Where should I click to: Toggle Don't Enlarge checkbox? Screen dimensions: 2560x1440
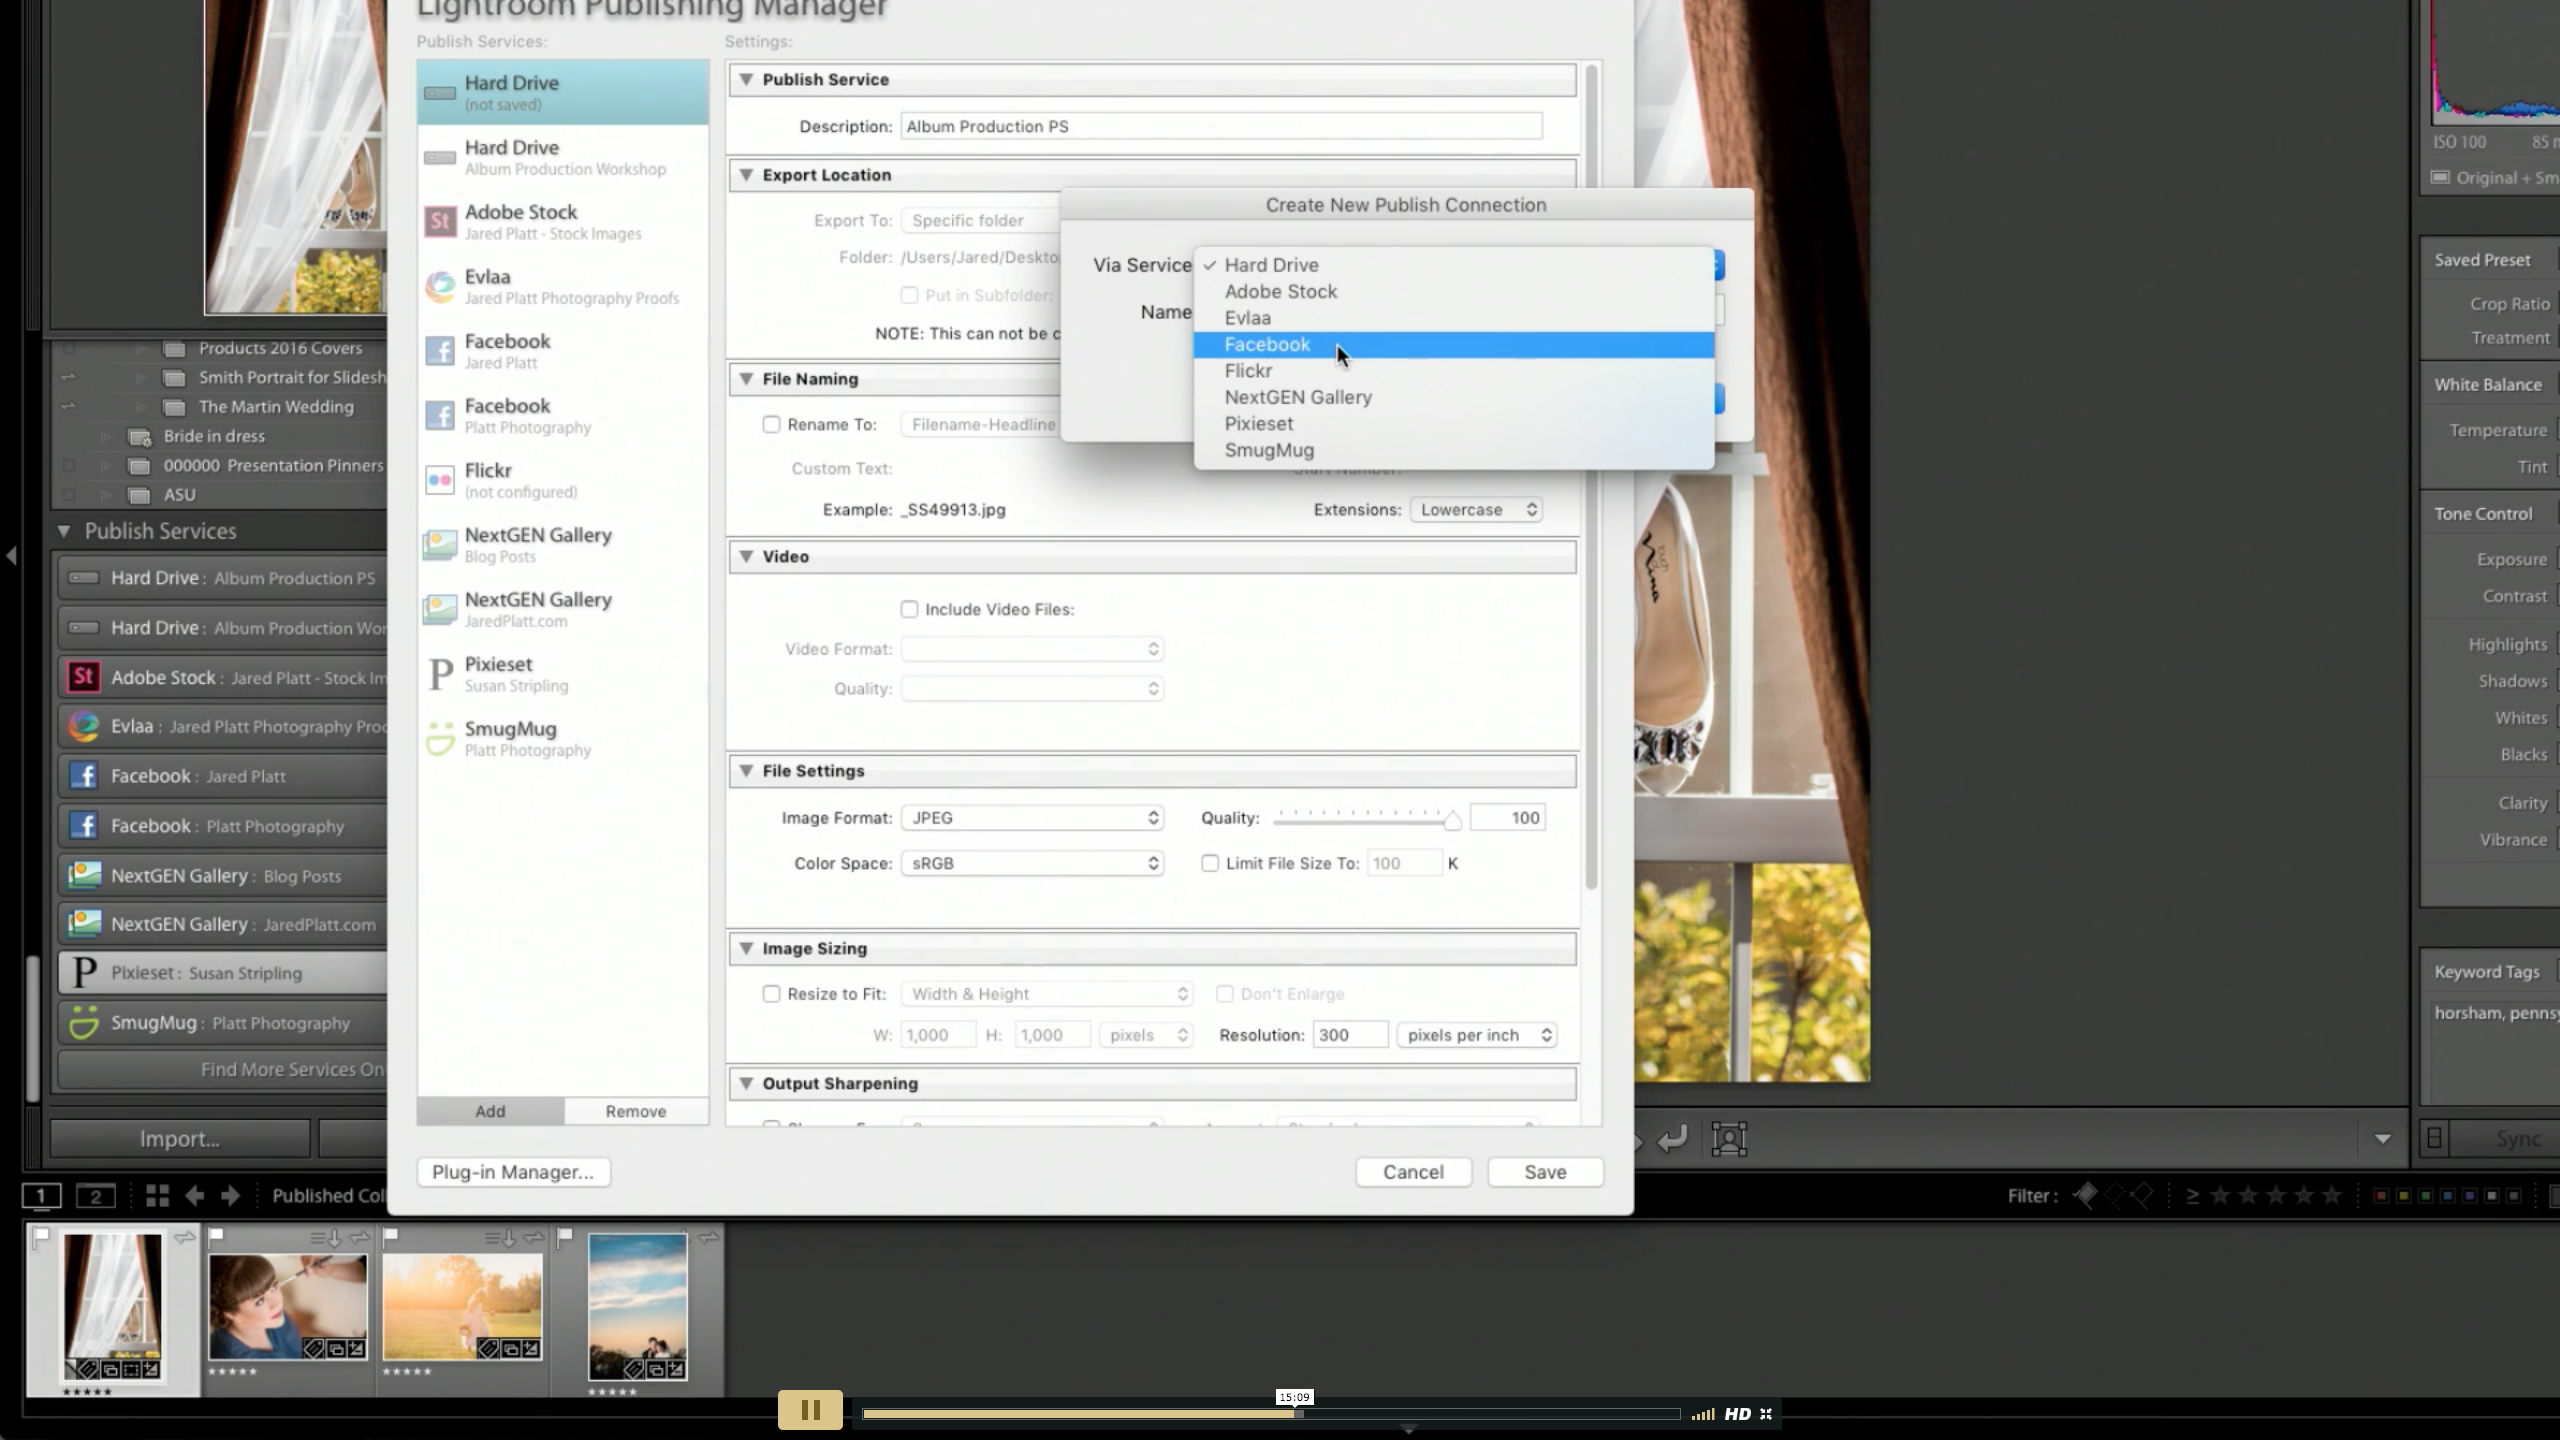pos(1224,994)
